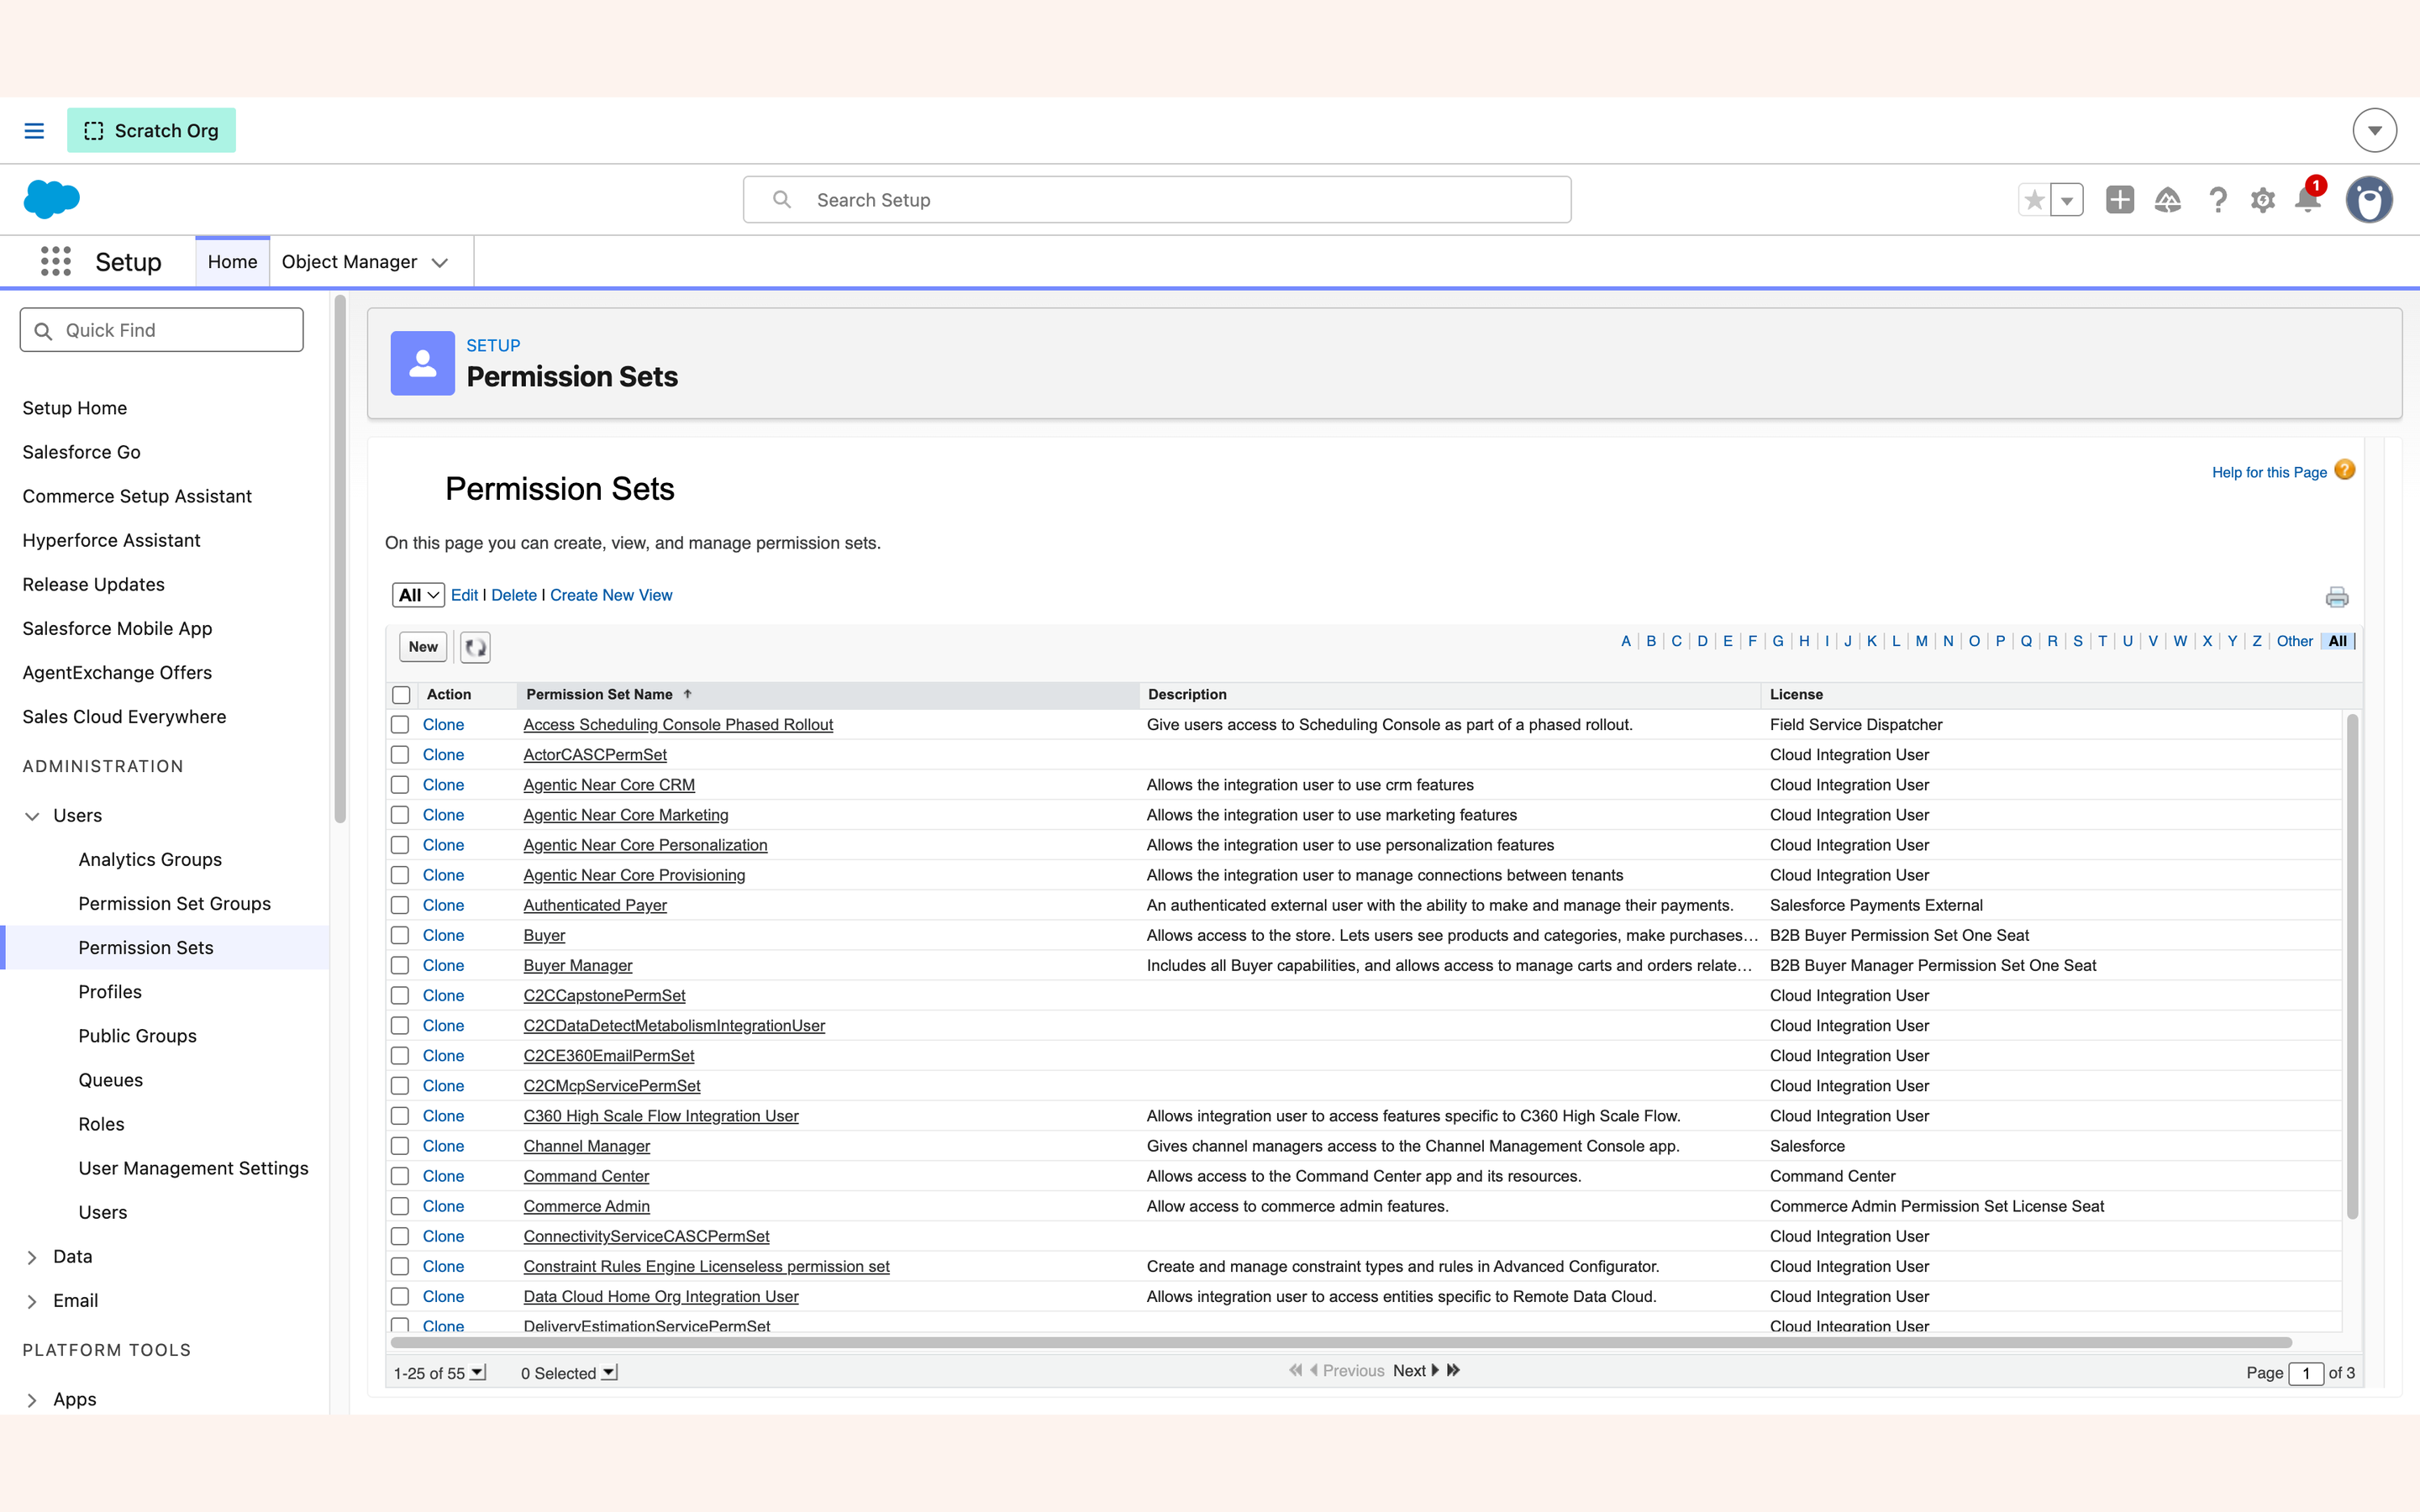Click the New permission set button

[423, 647]
